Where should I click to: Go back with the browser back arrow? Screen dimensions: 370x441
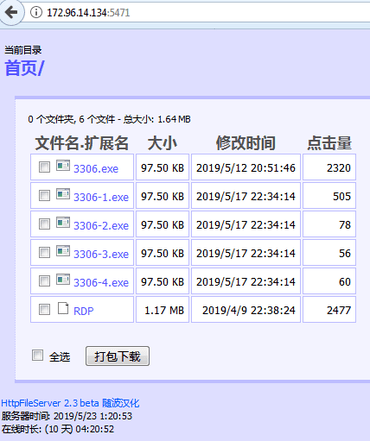point(11,13)
